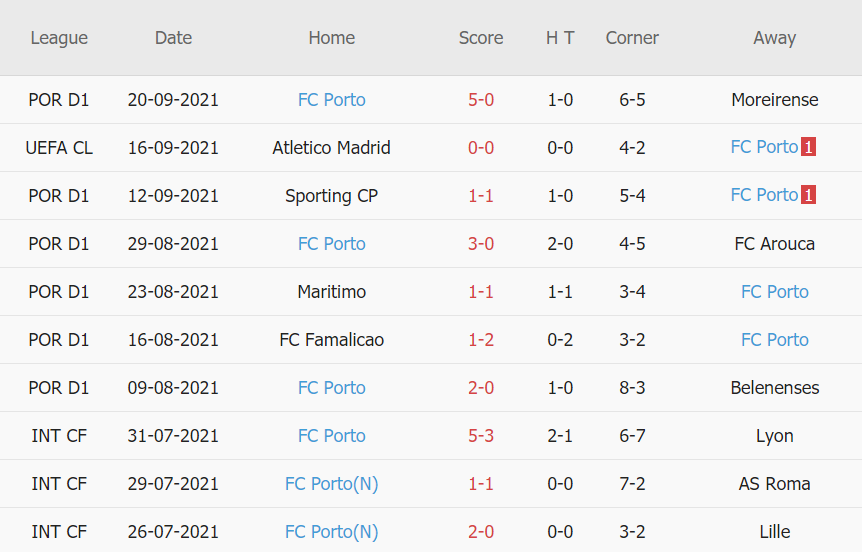Click the Corner column header
Screen dimensions: 862x552
pos(632,38)
